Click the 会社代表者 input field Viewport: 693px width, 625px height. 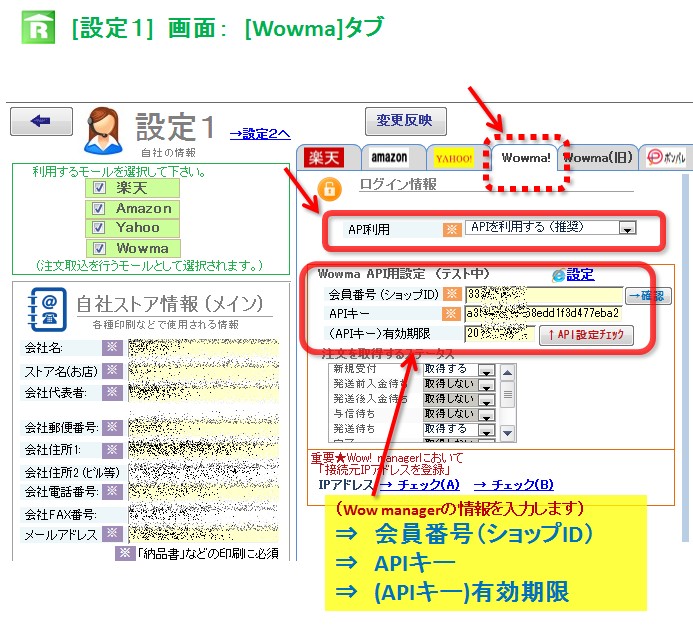click(204, 393)
